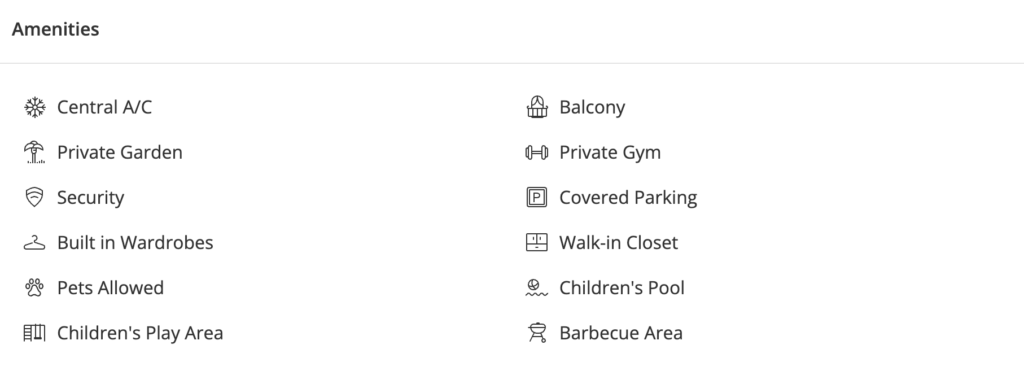This screenshot has width=1024, height=384.
Task: Click the Covered Parking label
Action: pyautogui.click(x=628, y=198)
